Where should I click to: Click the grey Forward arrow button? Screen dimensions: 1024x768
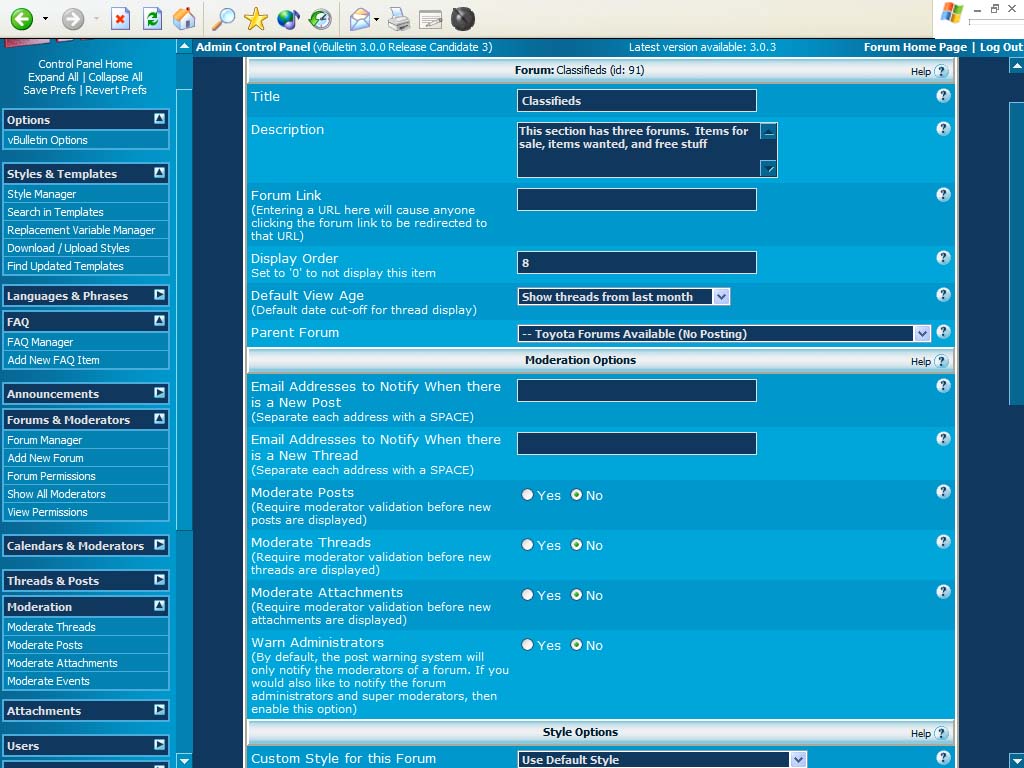72,19
